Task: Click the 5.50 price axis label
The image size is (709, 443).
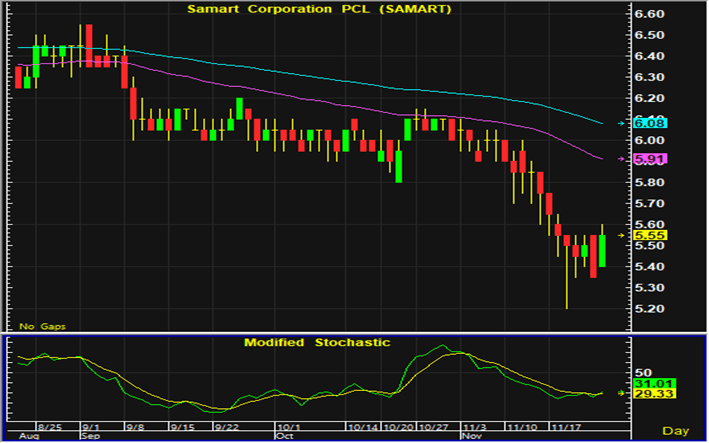Action: point(650,245)
